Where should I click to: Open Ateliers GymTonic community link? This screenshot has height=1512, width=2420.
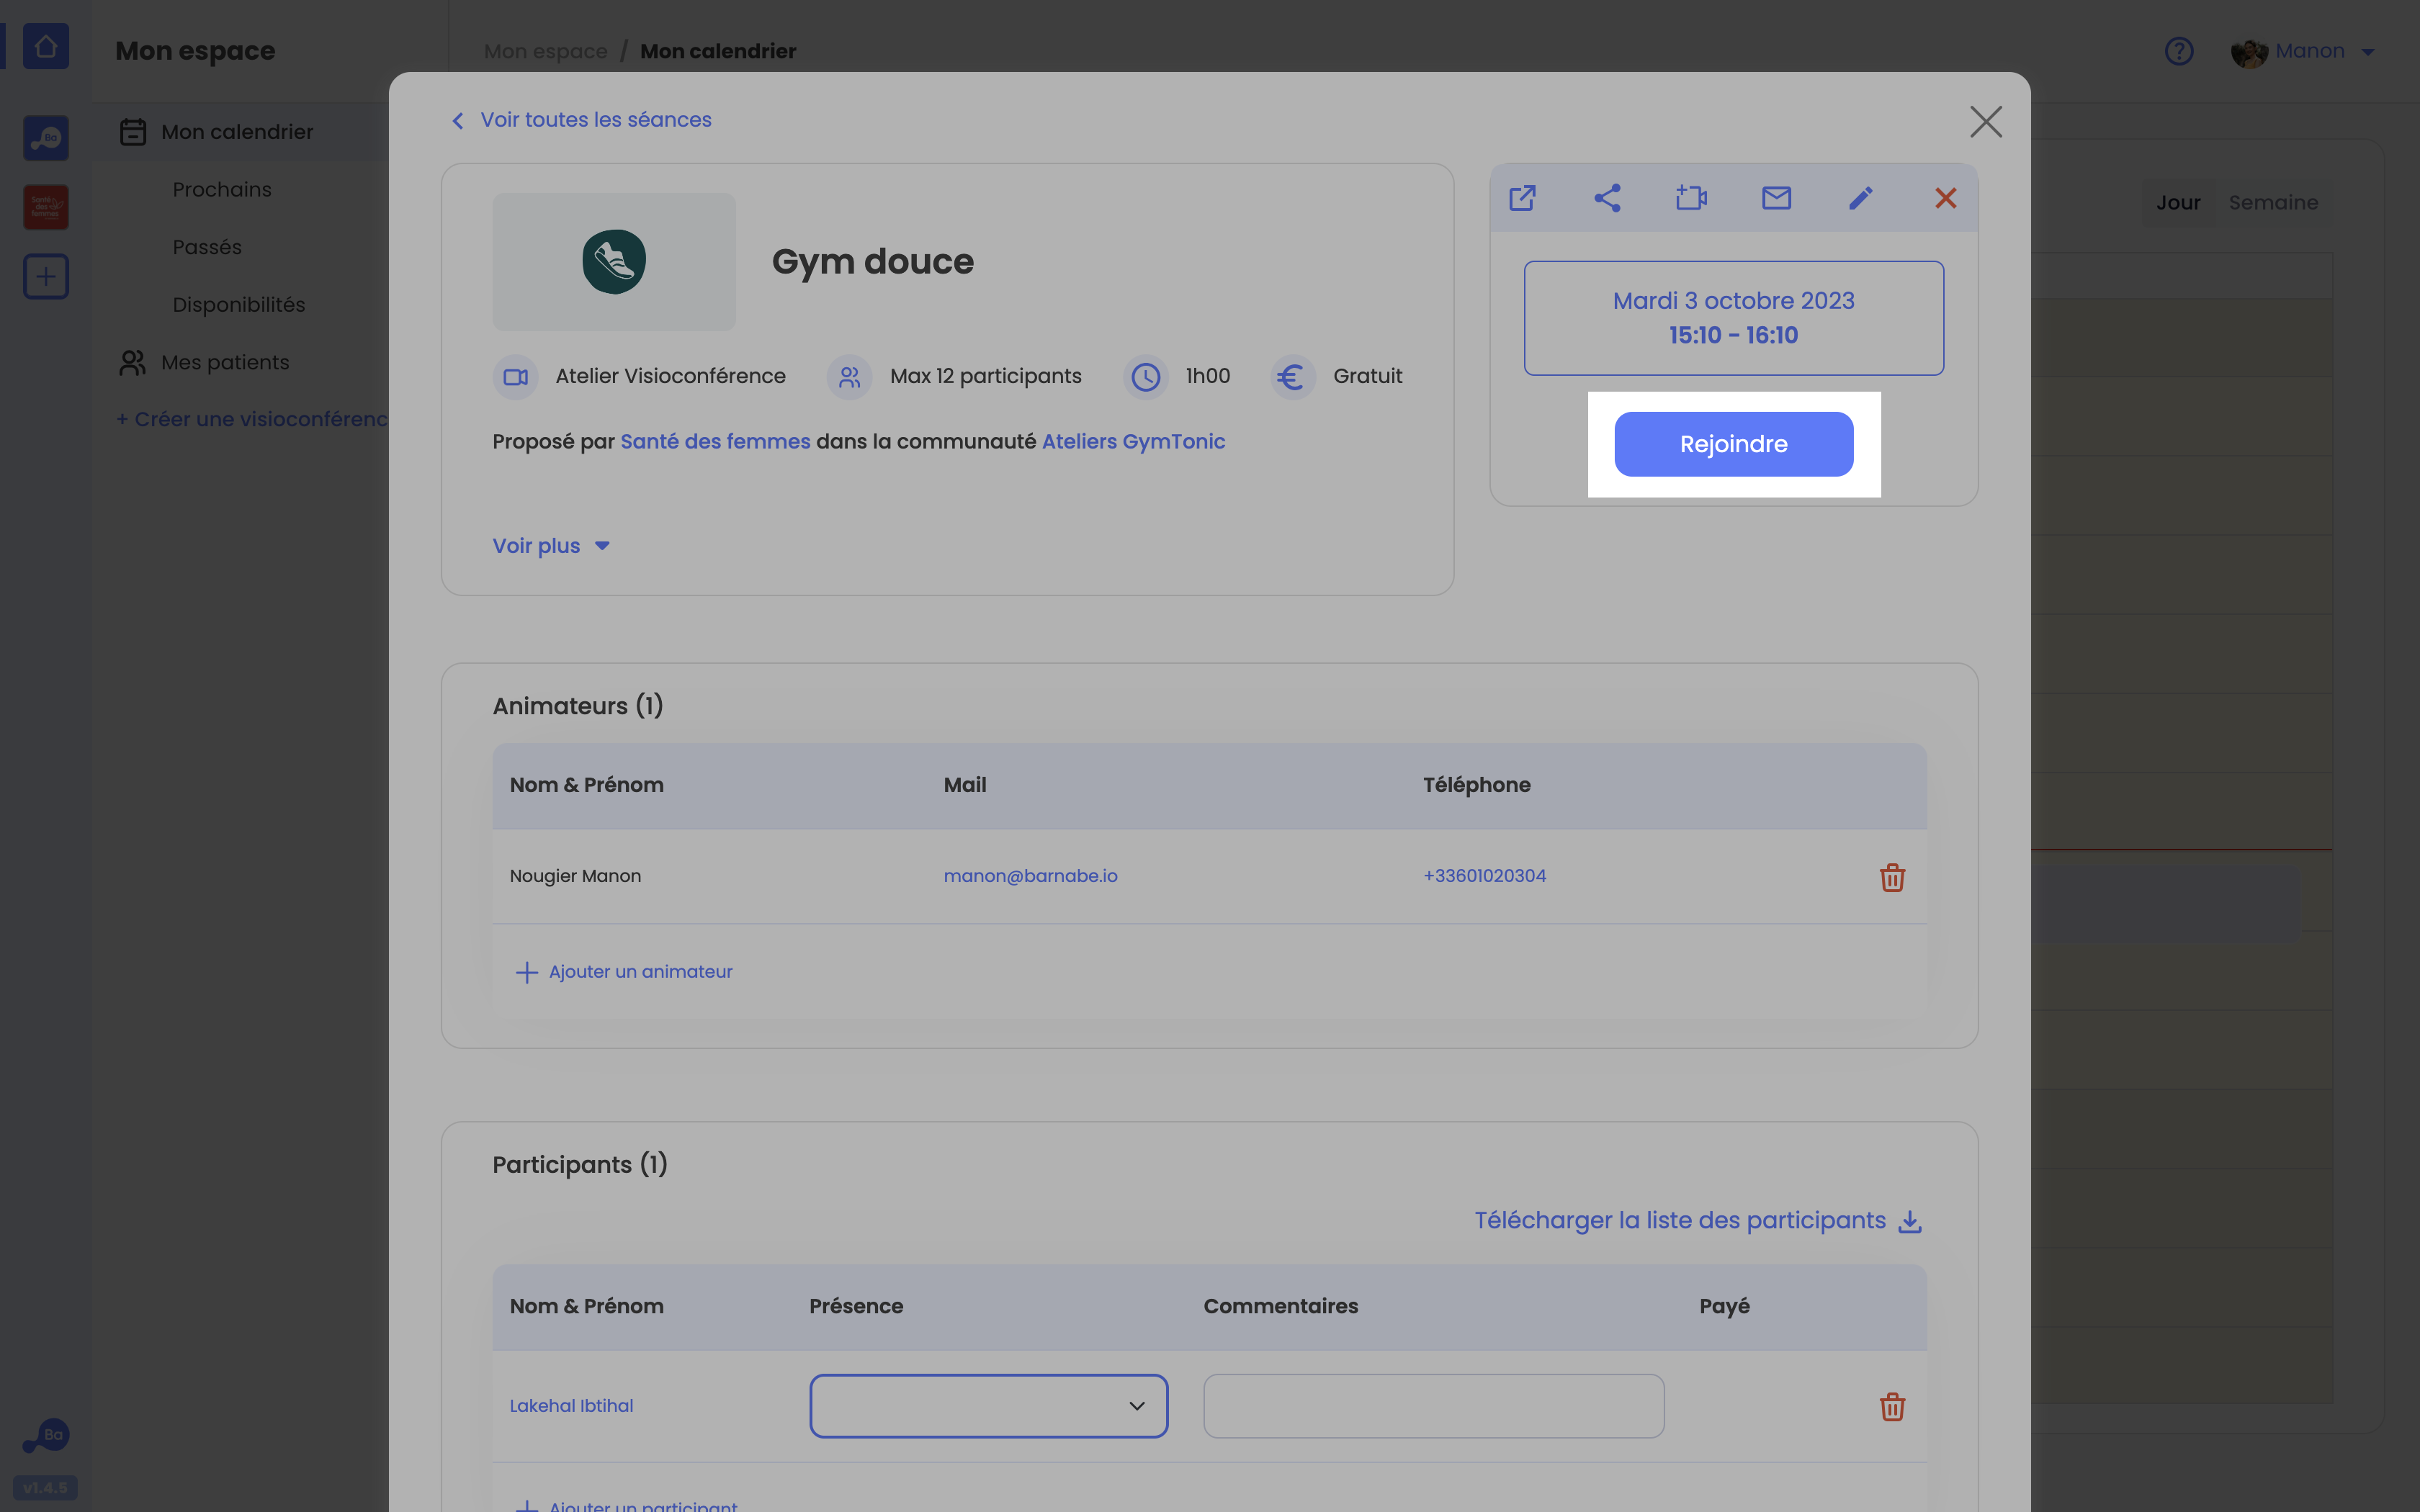coord(1133,441)
